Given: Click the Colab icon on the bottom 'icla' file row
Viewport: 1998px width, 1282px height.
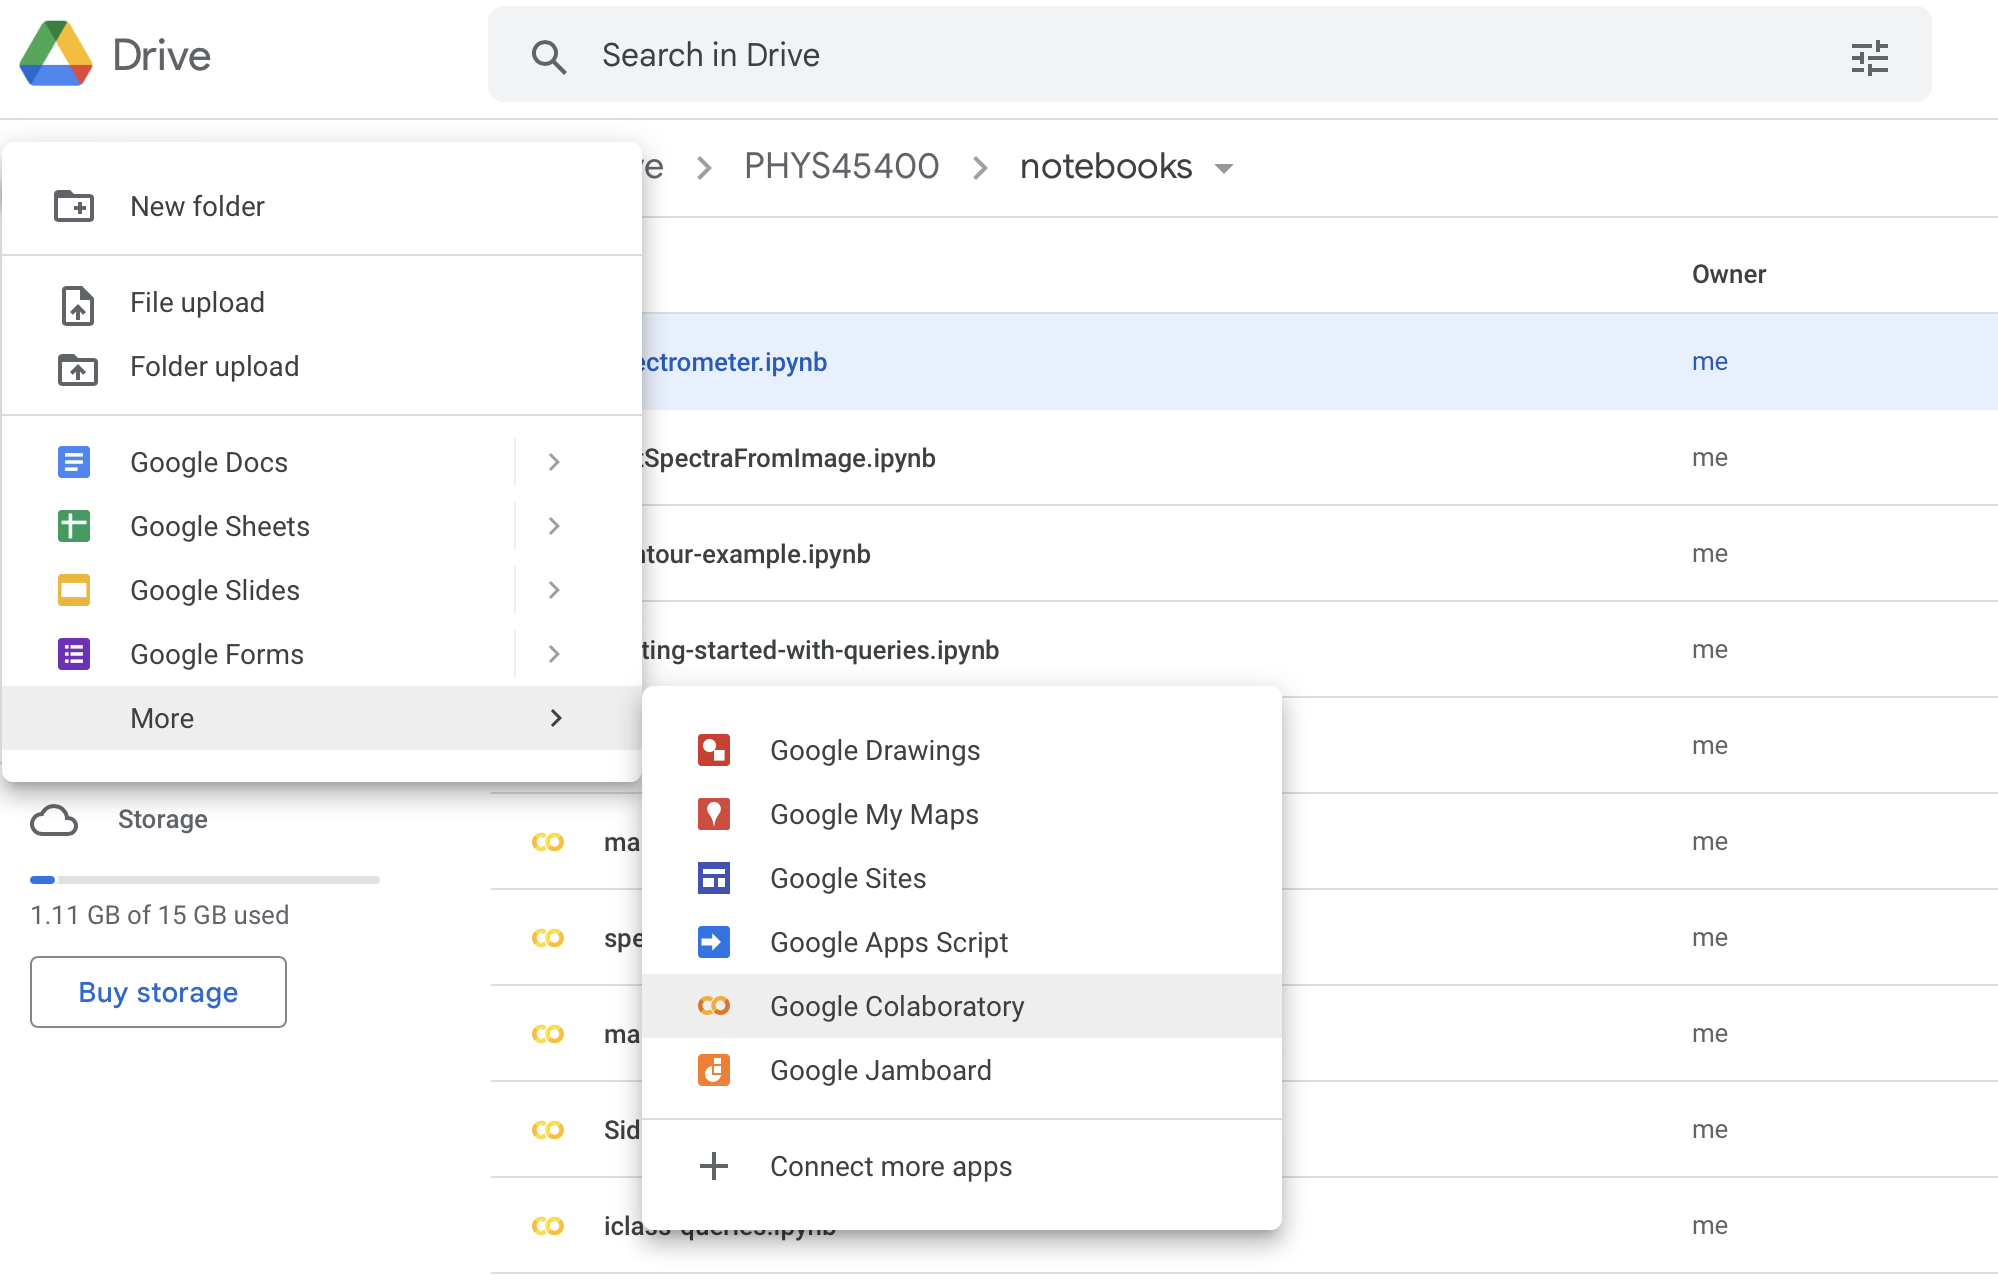Looking at the screenshot, I should pos(548,1226).
